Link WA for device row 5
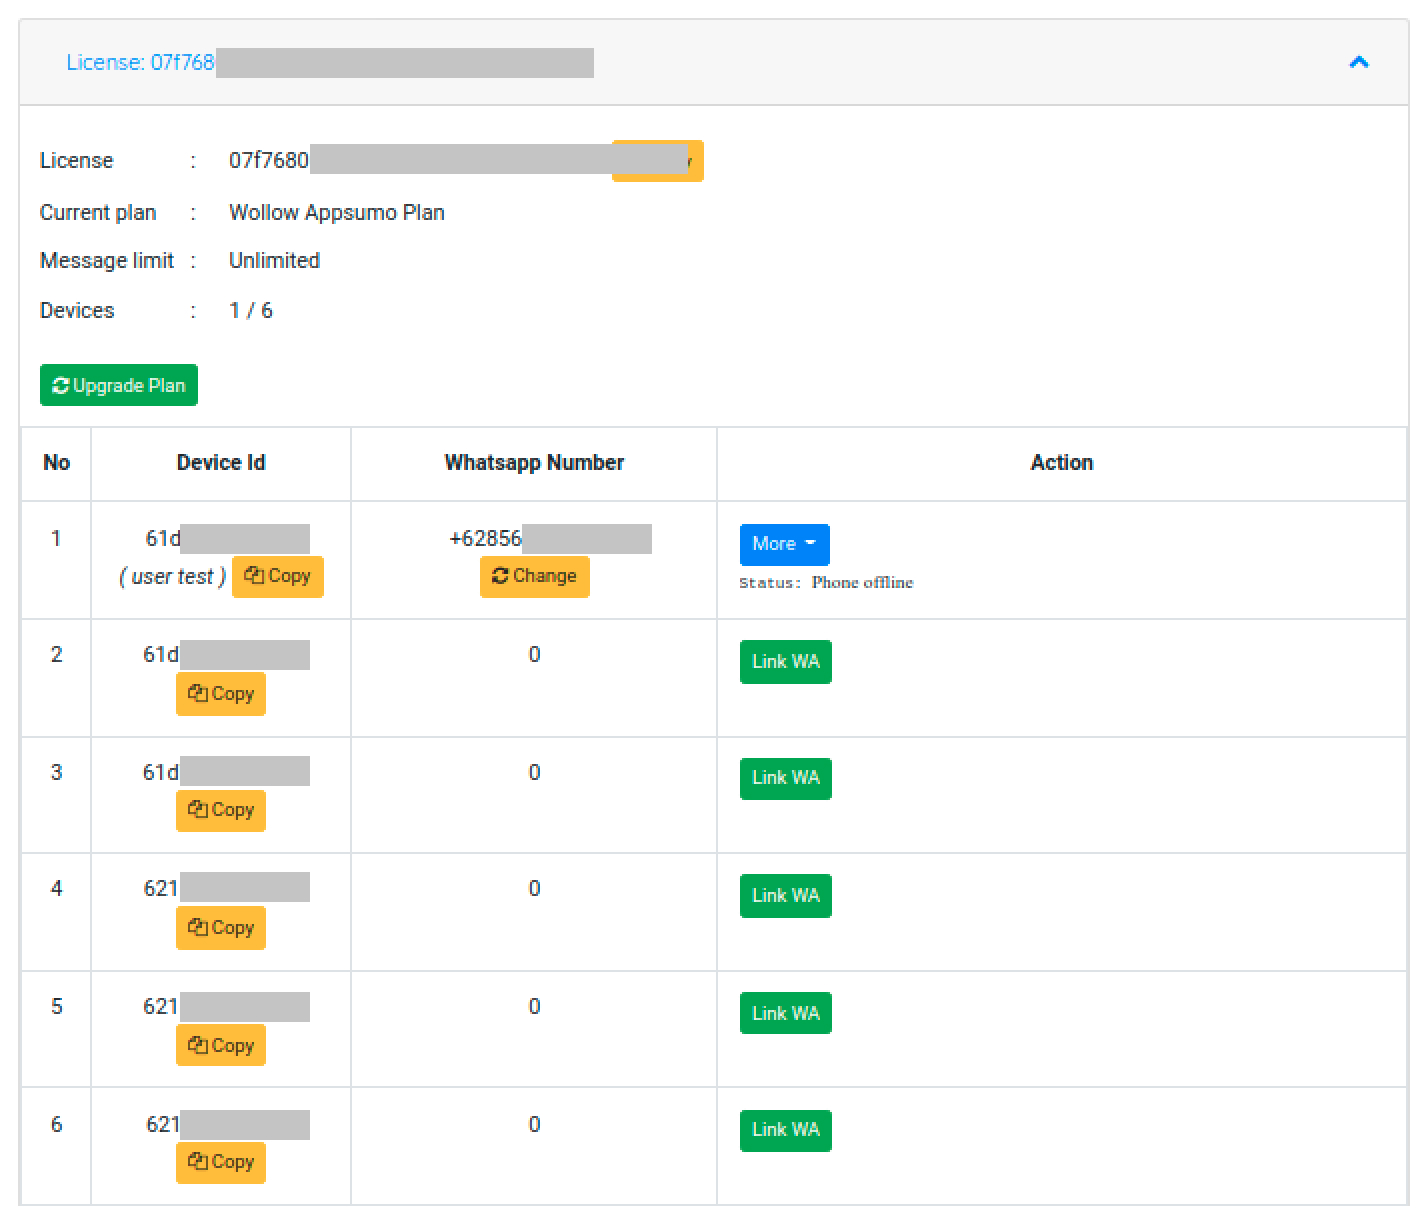This screenshot has height=1222, width=1426. pyautogui.click(x=786, y=1013)
